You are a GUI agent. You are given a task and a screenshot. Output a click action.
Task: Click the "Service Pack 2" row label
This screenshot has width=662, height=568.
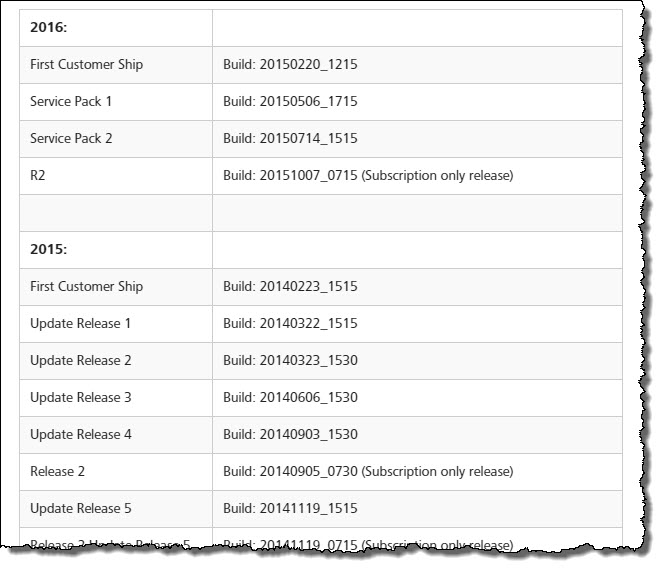71,138
